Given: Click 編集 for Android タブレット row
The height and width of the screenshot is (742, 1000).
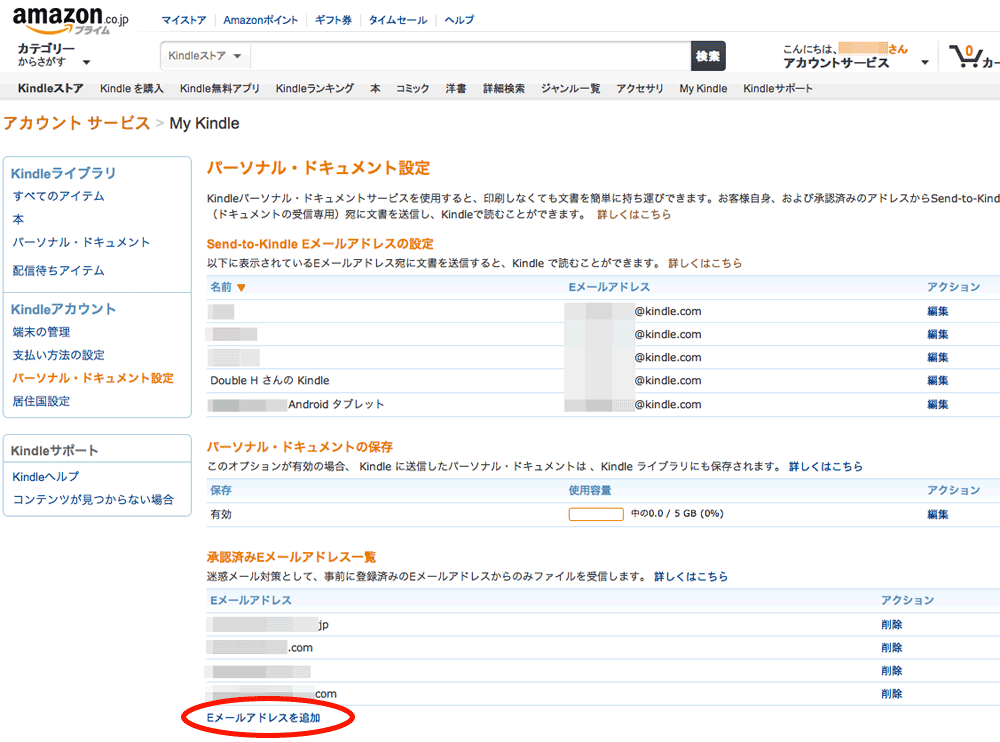Looking at the screenshot, I should (x=938, y=404).
